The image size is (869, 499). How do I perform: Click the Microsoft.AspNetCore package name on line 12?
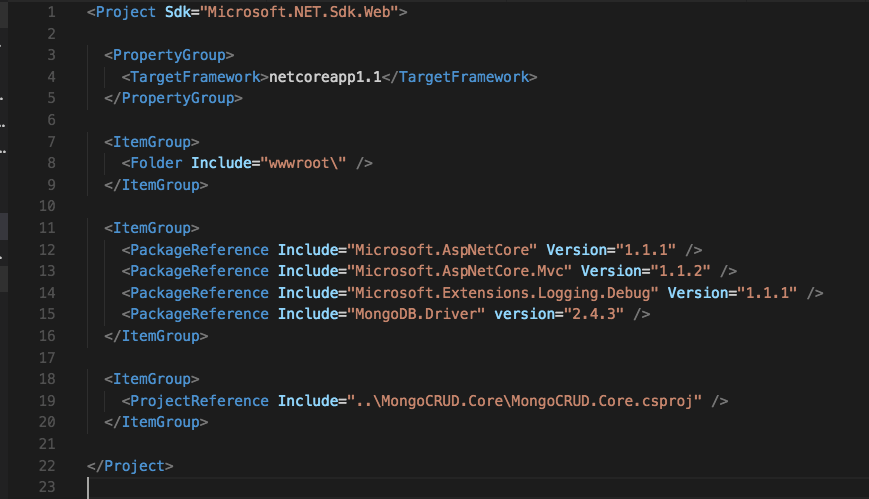tap(445, 249)
